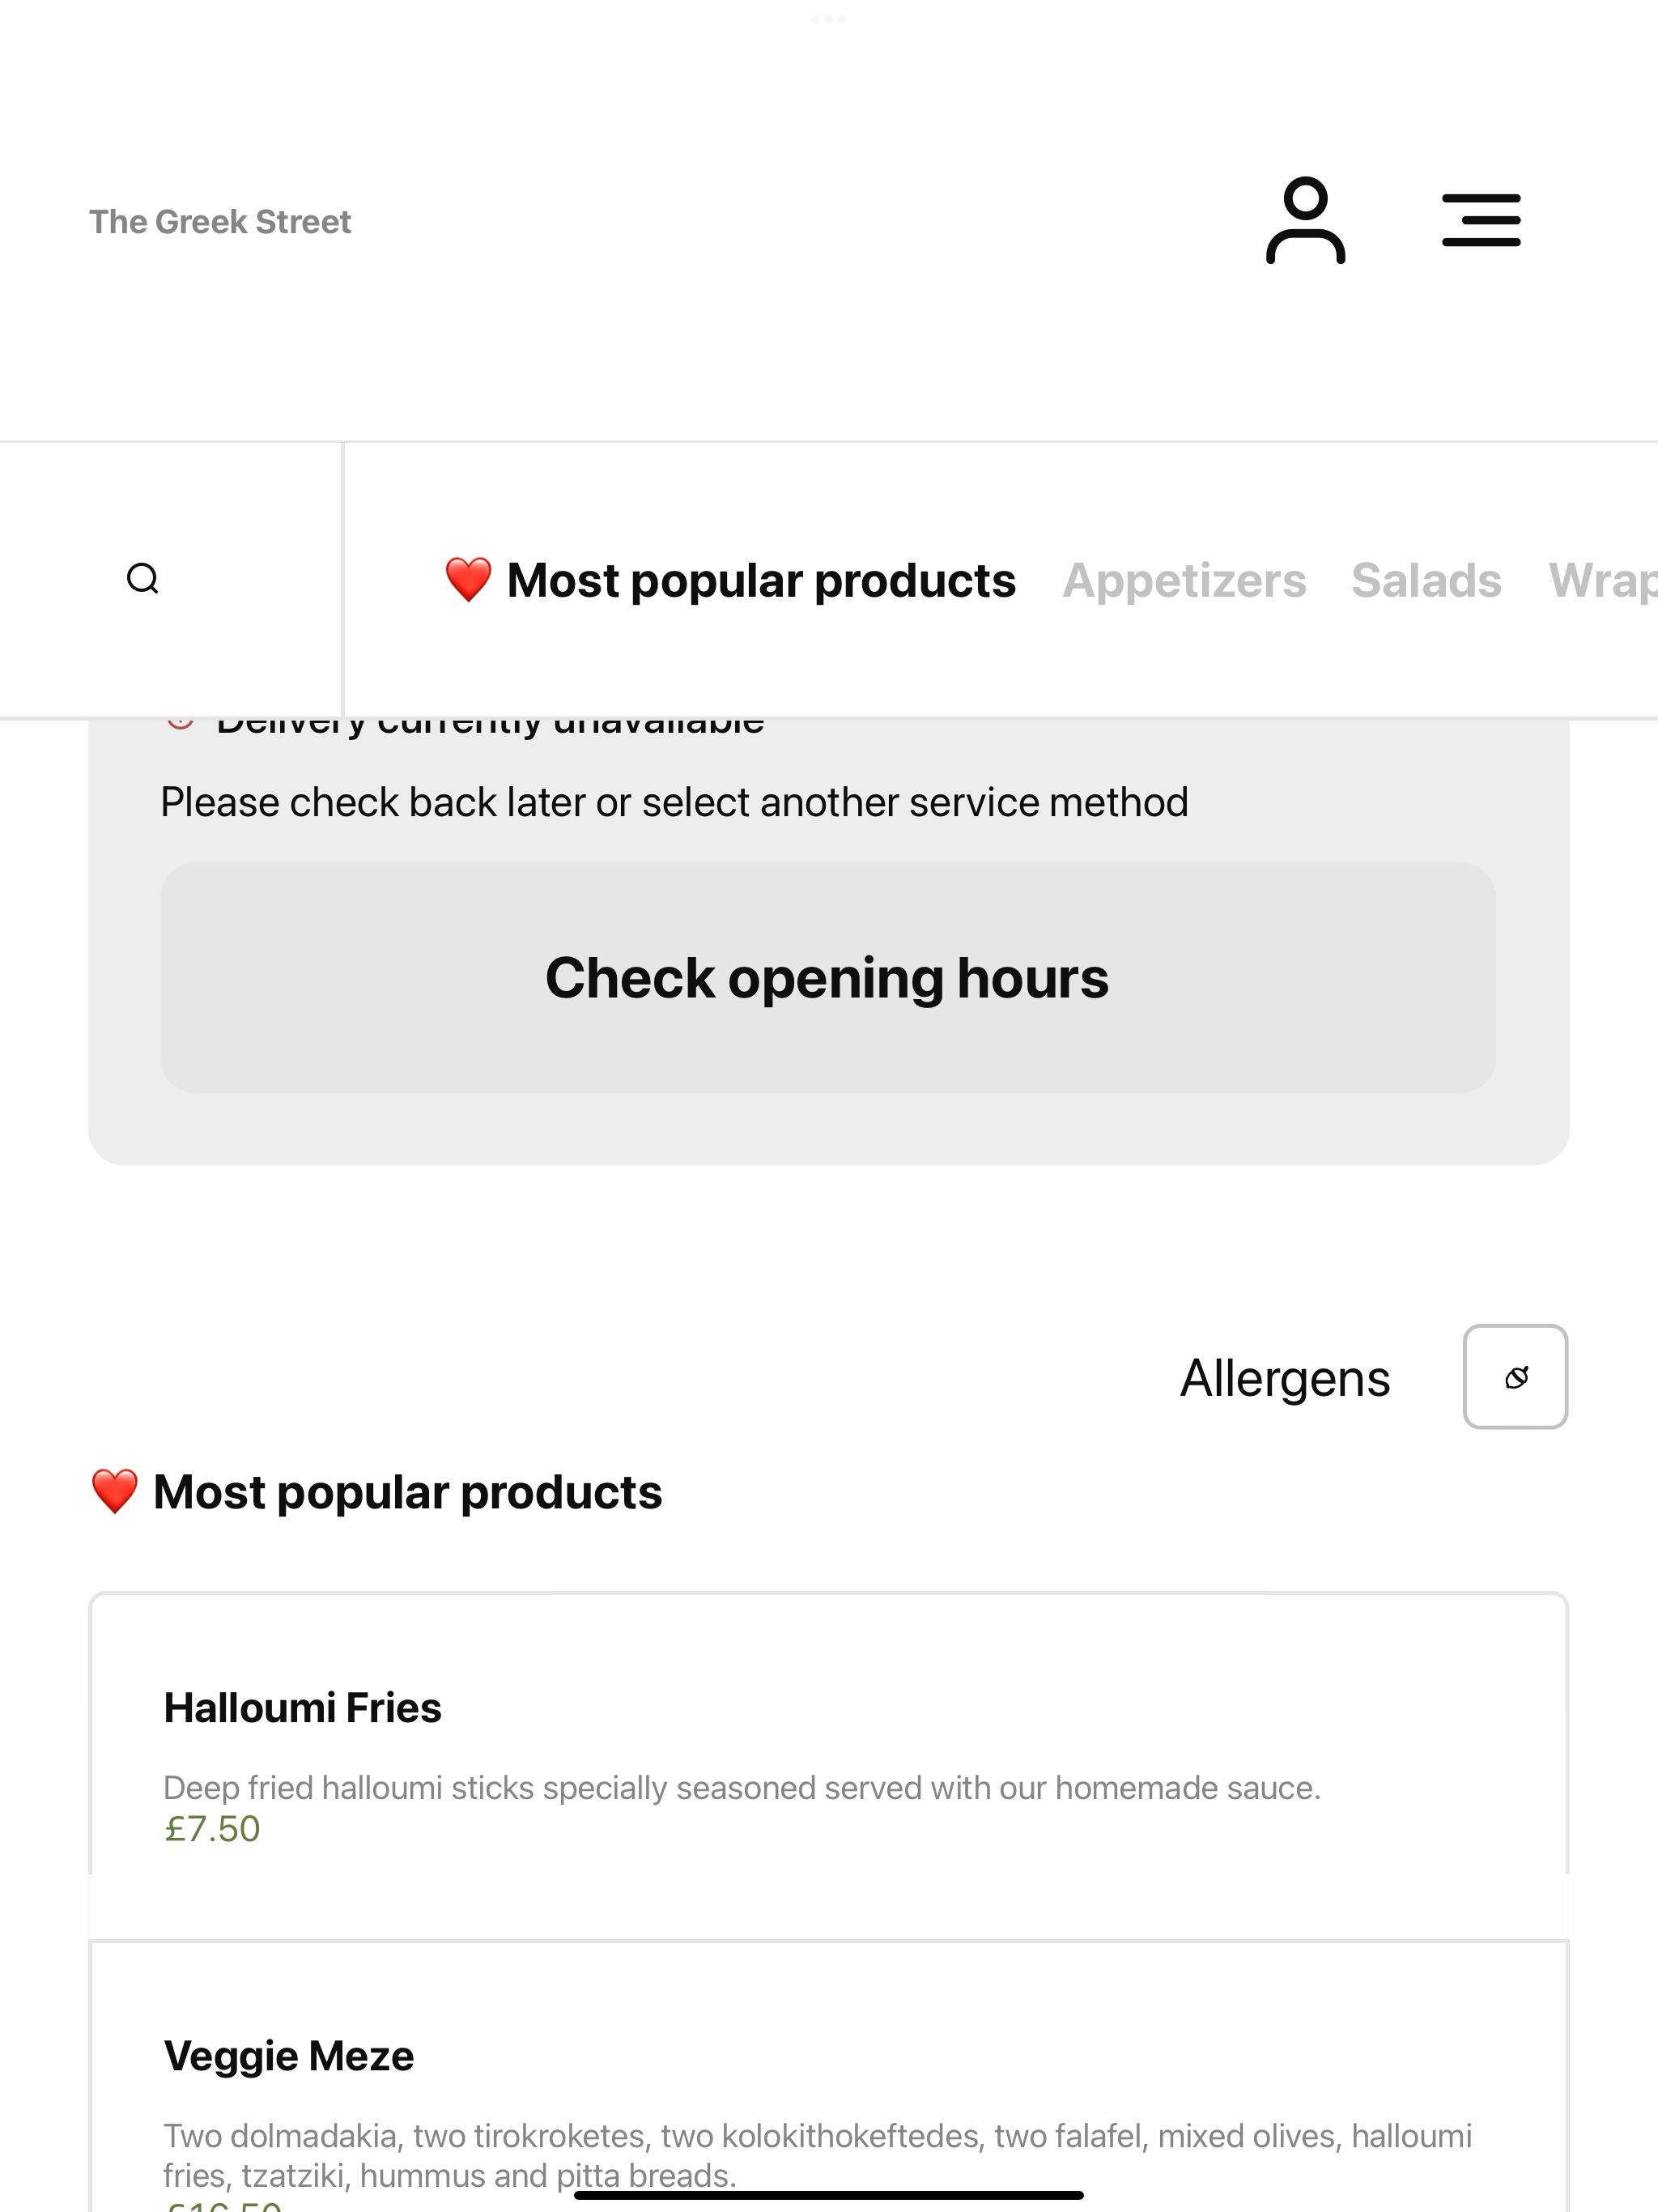1658x2212 pixels.
Task: Click the Veggie Meze description text
Action: (817, 2155)
